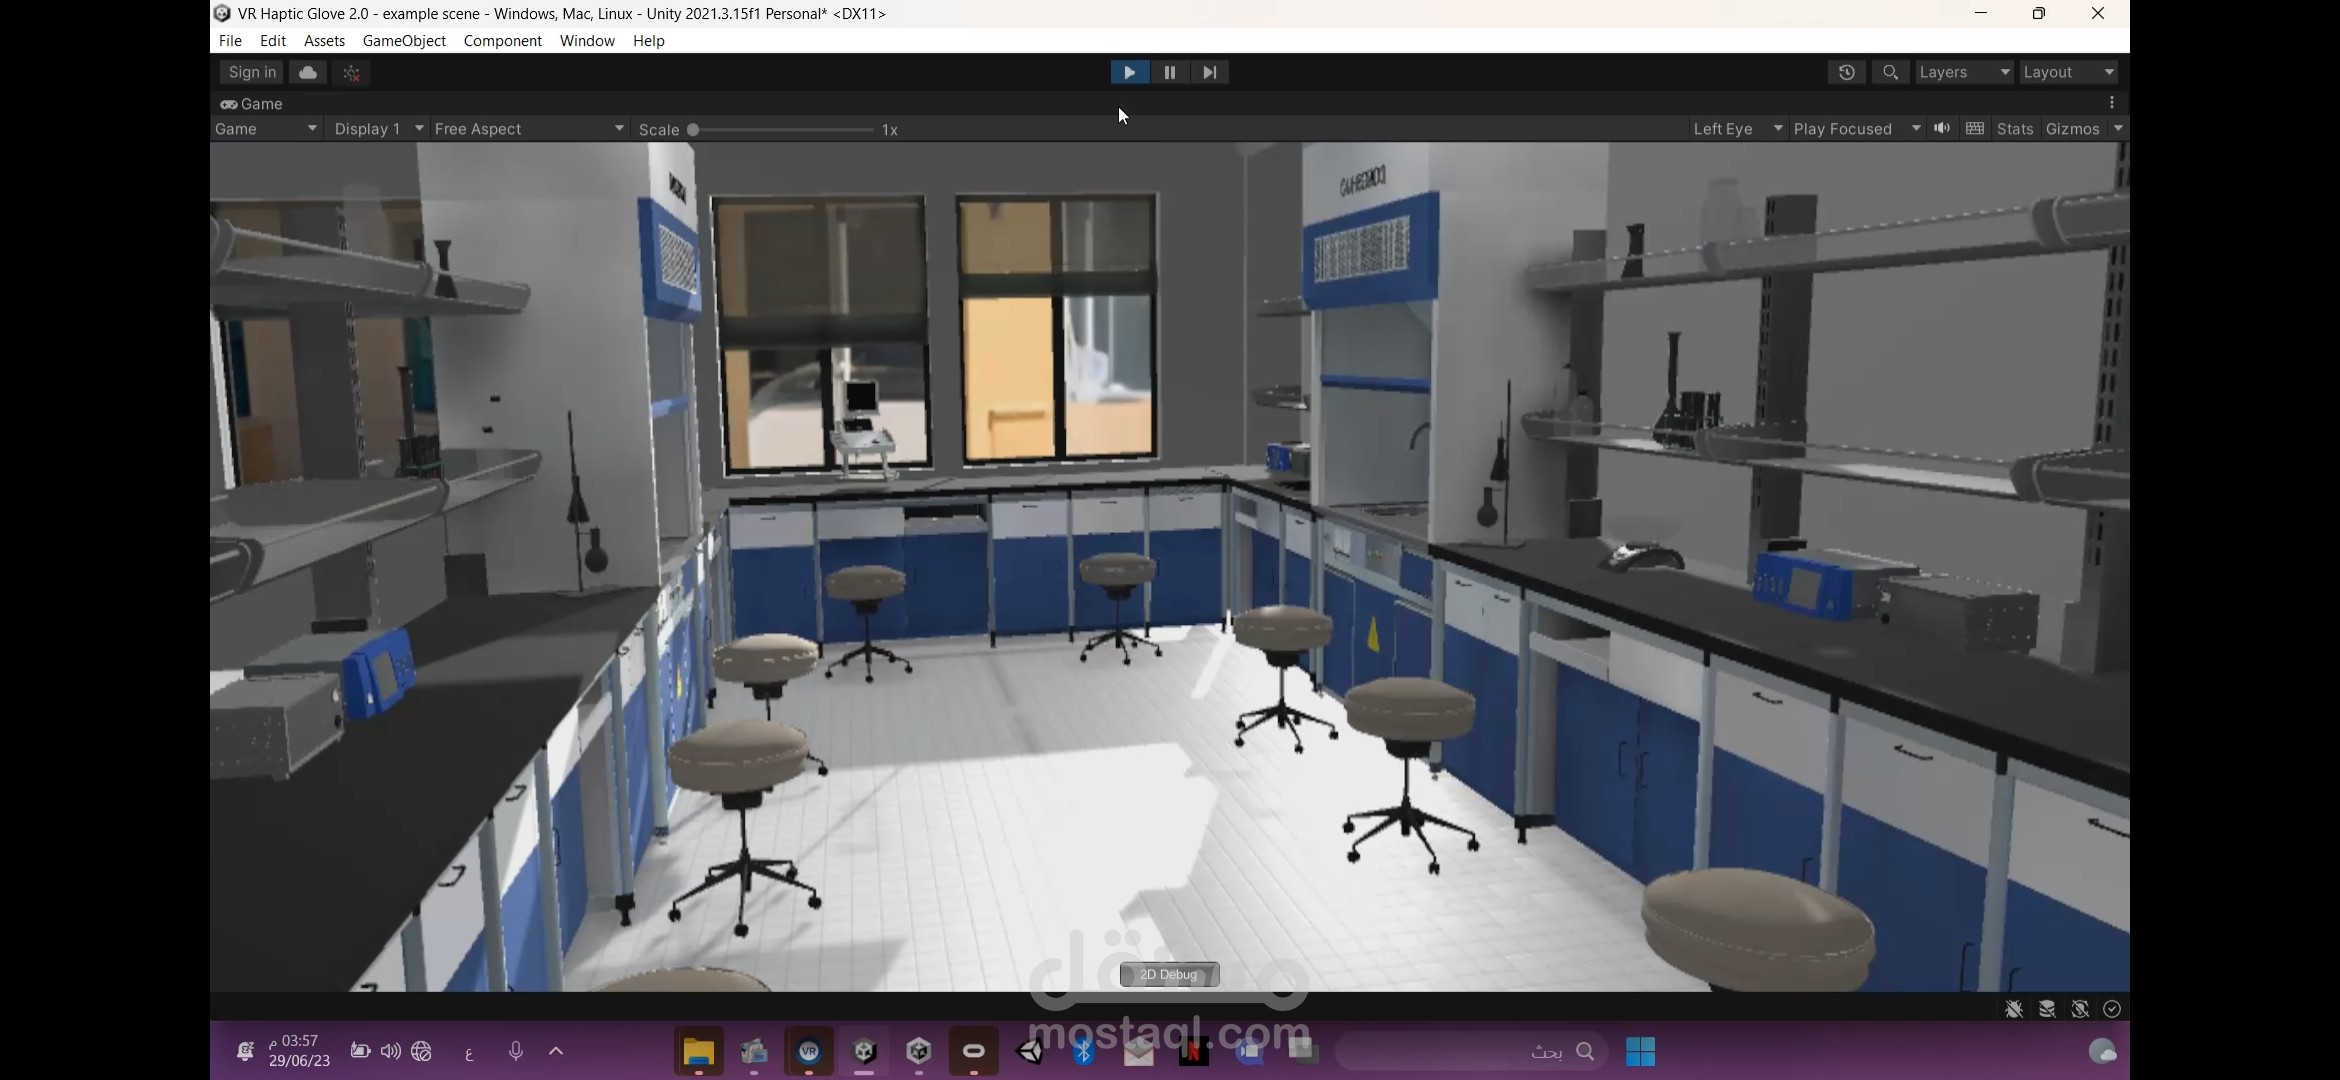Open the cloud services icon
The height and width of the screenshot is (1080, 2340).
308,72
